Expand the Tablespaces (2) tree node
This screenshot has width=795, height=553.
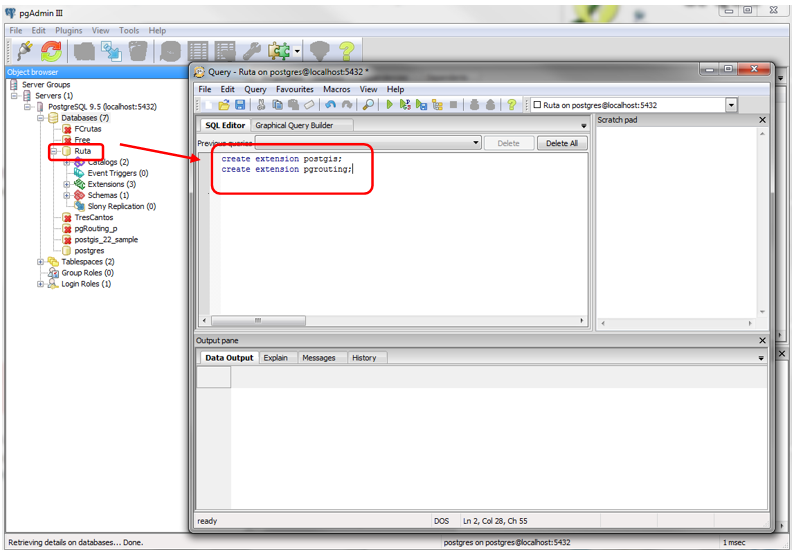(x=41, y=262)
